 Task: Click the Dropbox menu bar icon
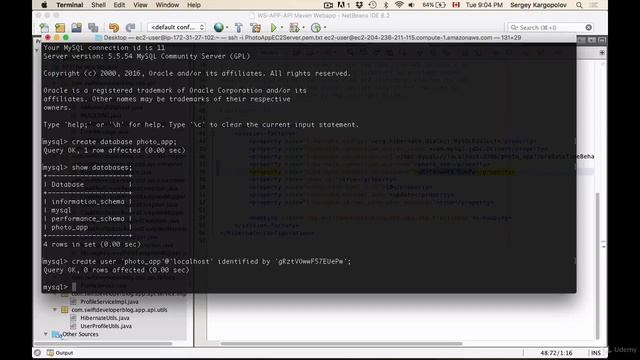click(x=359, y=5)
